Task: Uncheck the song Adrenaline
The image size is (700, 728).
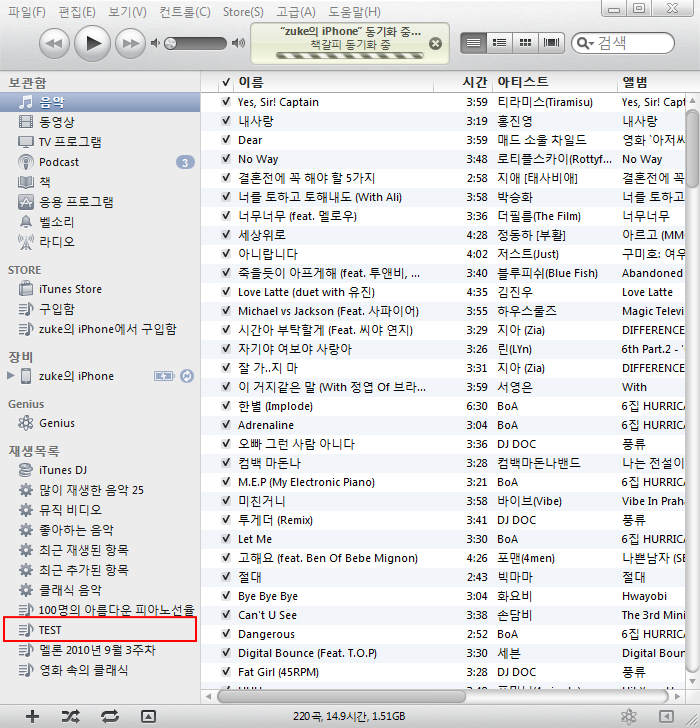Action: [226, 425]
